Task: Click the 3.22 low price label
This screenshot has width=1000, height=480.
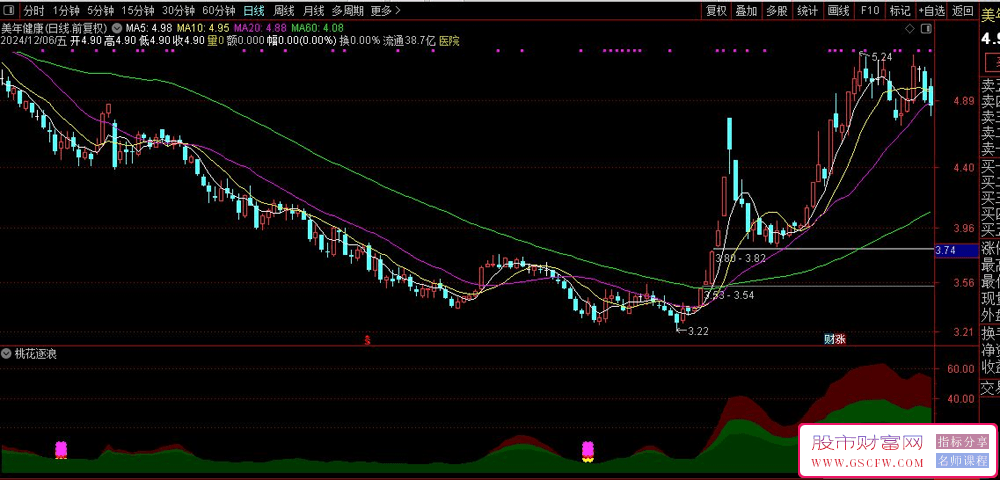Action: point(698,331)
